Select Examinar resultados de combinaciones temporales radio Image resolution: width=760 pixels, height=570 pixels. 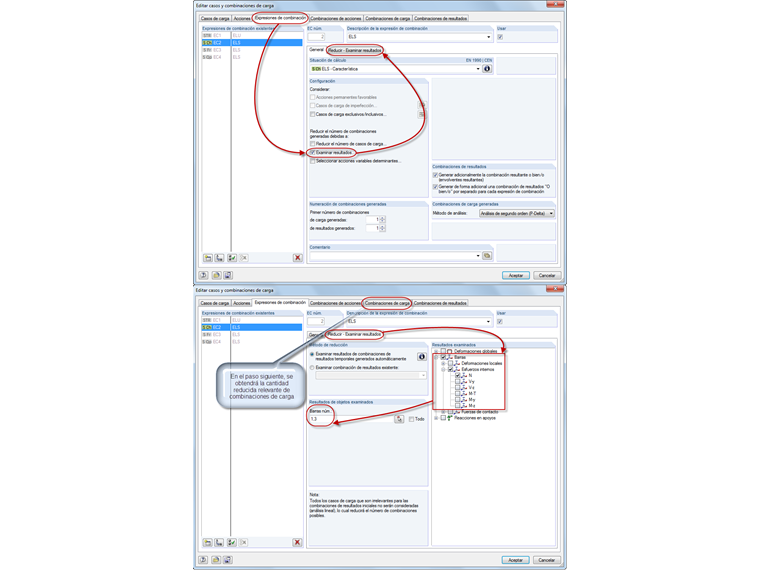tap(312, 354)
